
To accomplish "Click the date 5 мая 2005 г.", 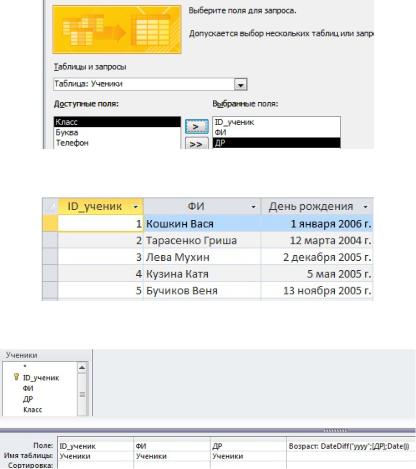I will tap(317, 274).
